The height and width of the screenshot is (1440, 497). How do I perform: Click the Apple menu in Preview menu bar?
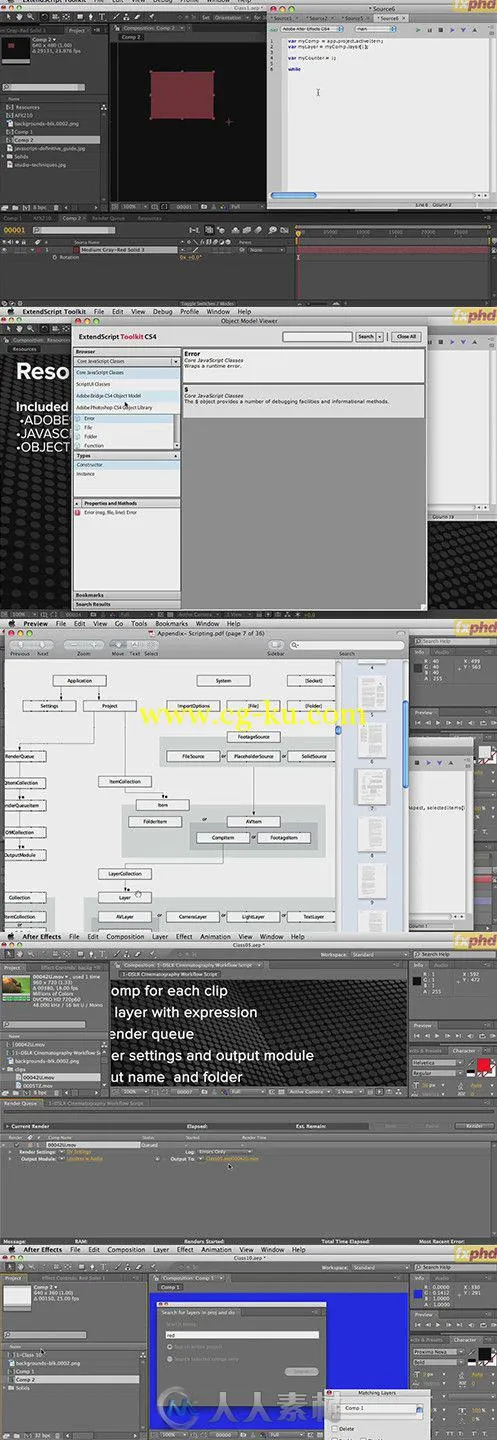10,623
